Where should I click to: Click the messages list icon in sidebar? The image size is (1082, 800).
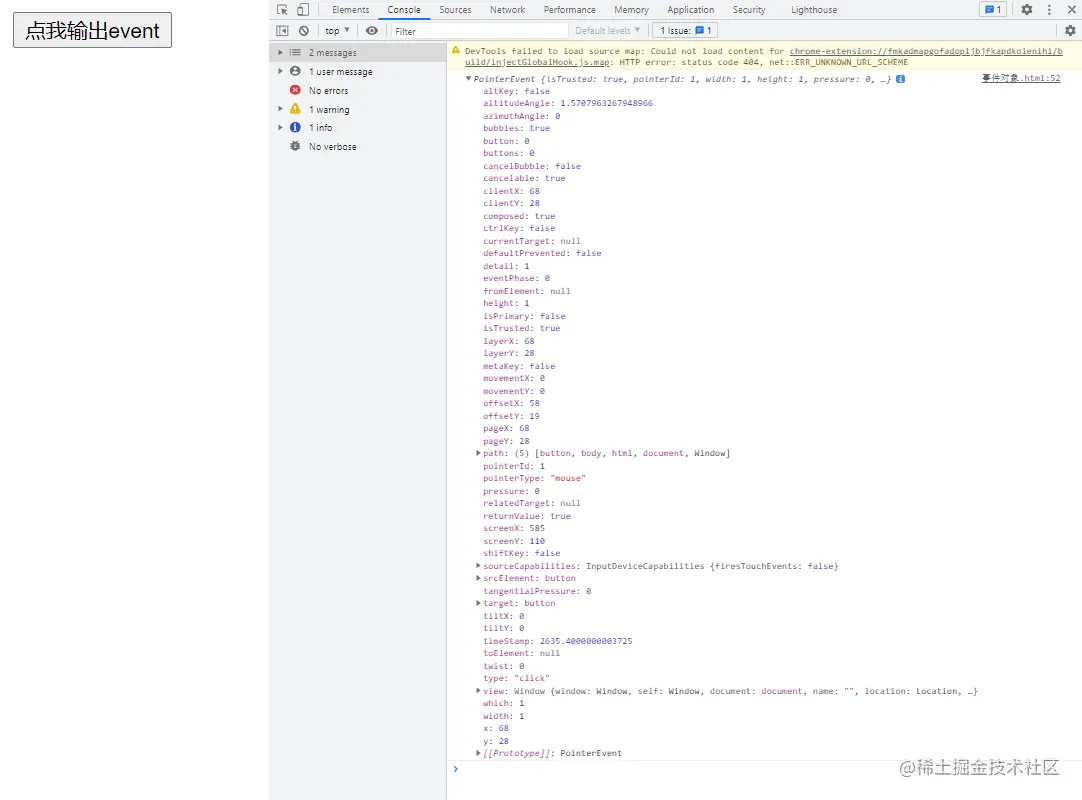[x=295, y=52]
